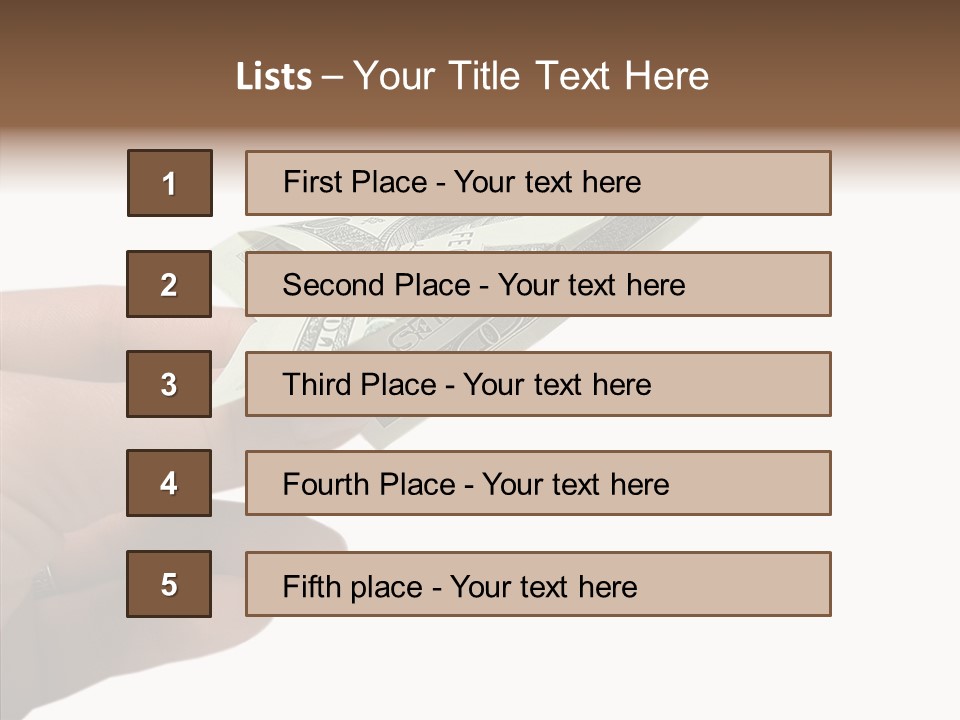The width and height of the screenshot is (960, 720).
Task: Click the empty margin right of Third Place bar
Action: [895, 384]
